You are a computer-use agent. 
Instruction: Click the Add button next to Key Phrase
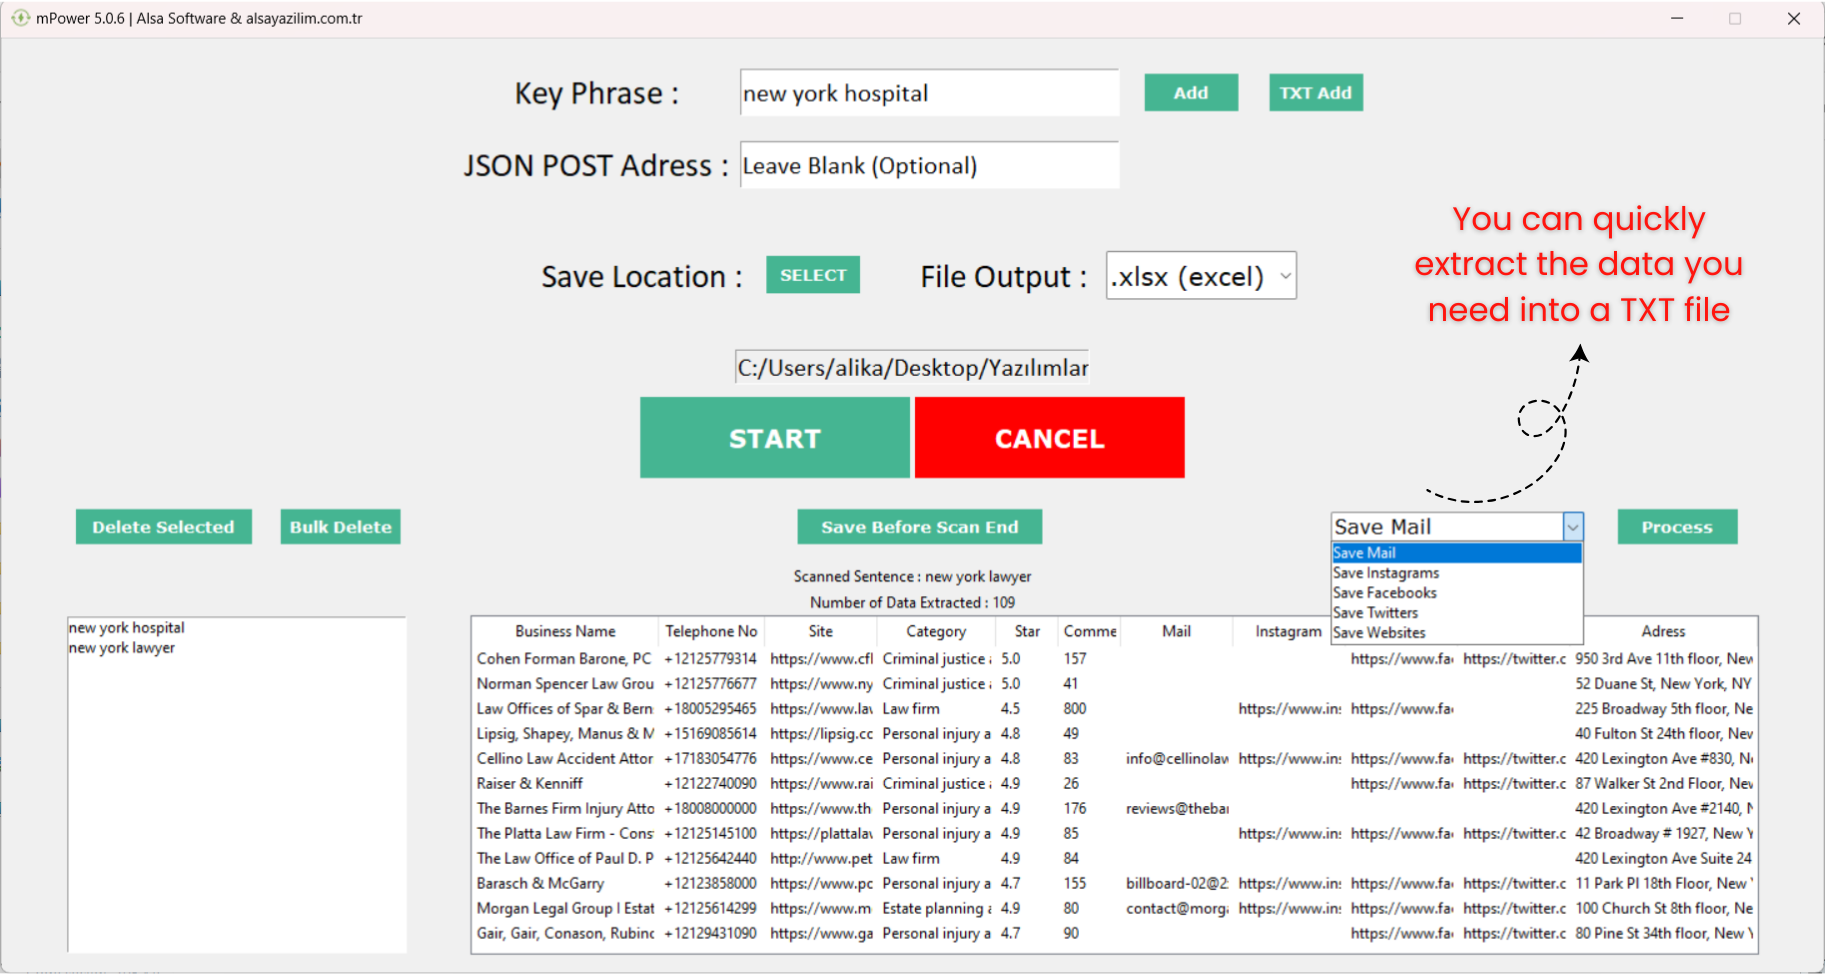pyautogui.click(x=1190, y=92)
